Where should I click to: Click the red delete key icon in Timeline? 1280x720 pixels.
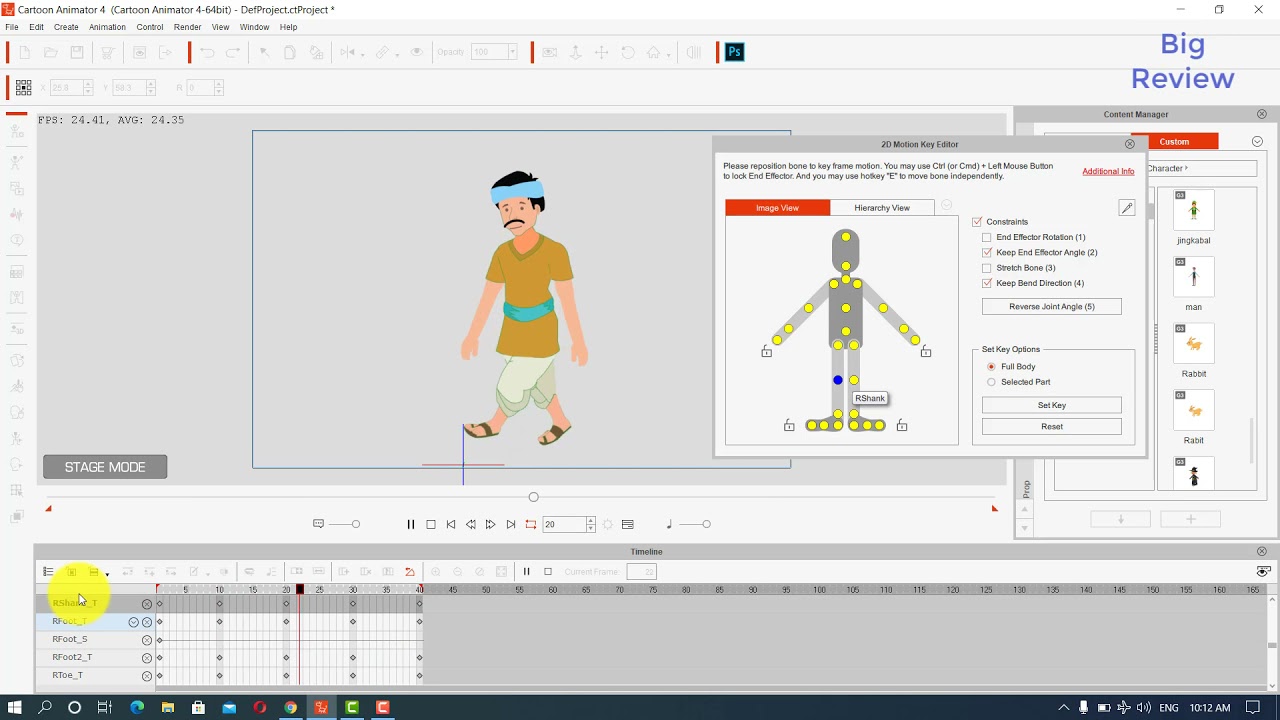pyautogui.click(x=410, y=572)
